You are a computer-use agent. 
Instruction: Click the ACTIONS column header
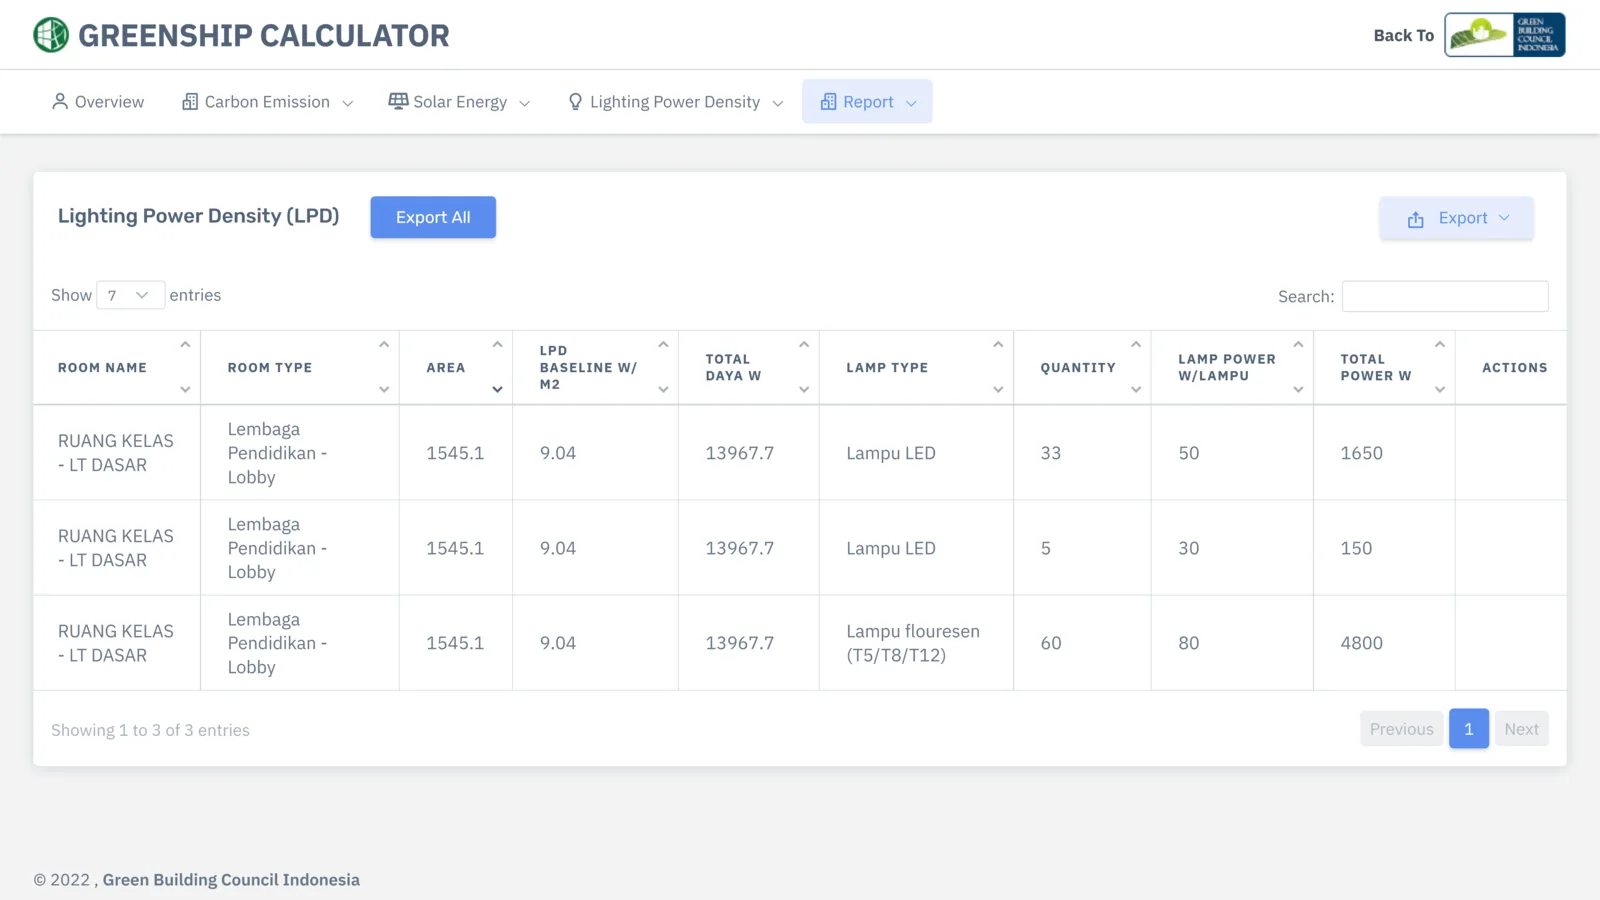pyautogui.click(x=1514, y=368)
